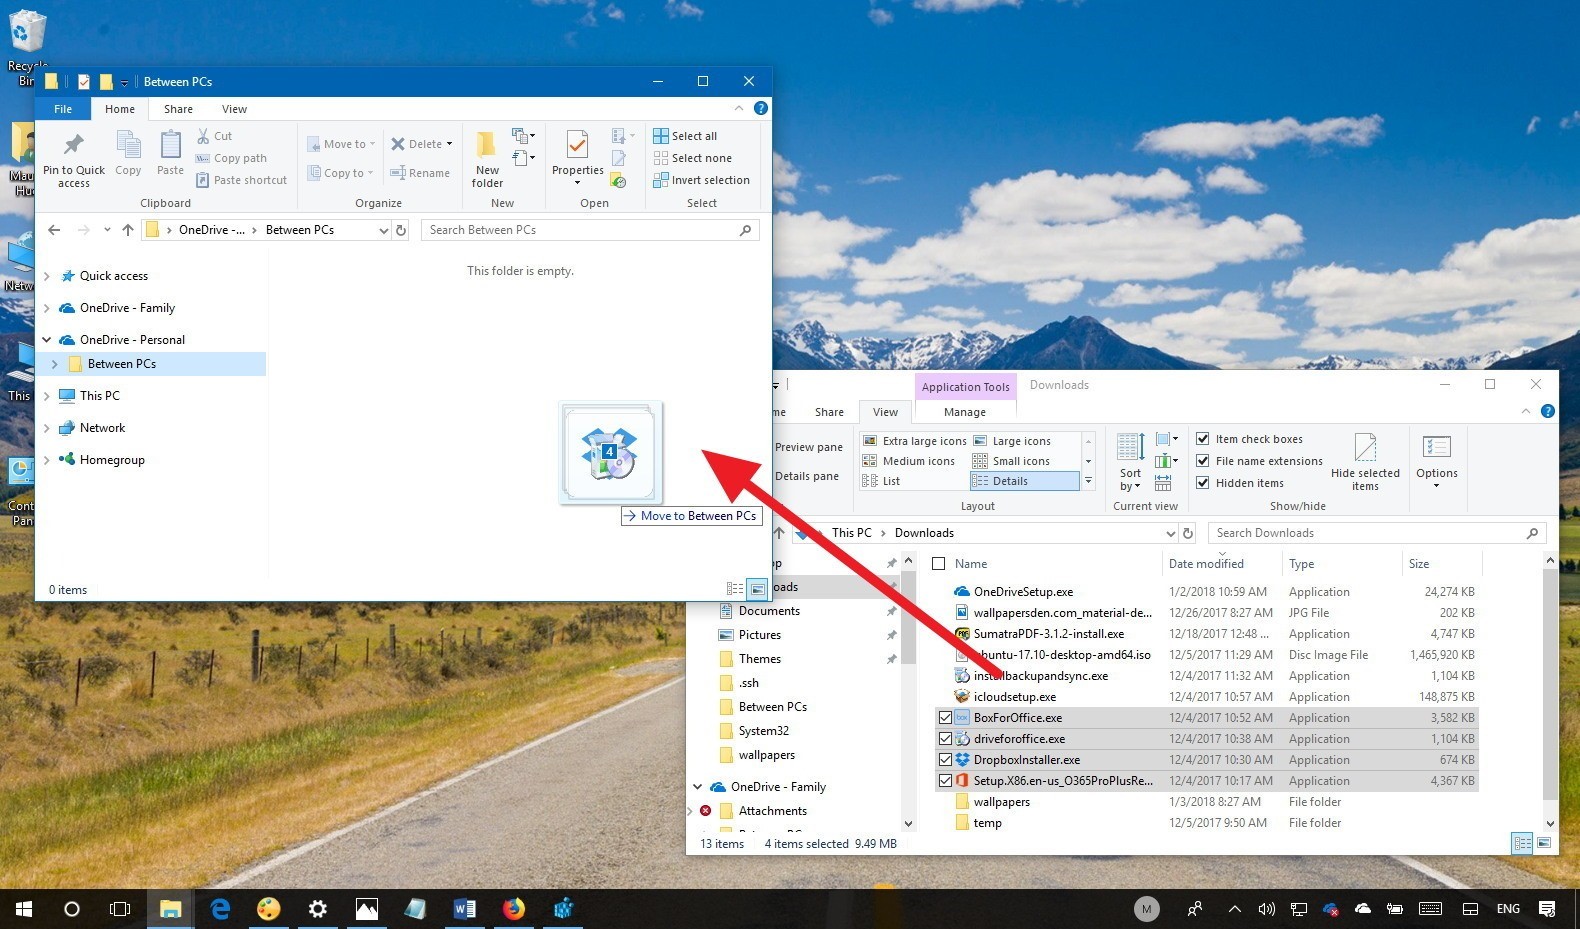Click Select all in the ribbon

point(685,136)
